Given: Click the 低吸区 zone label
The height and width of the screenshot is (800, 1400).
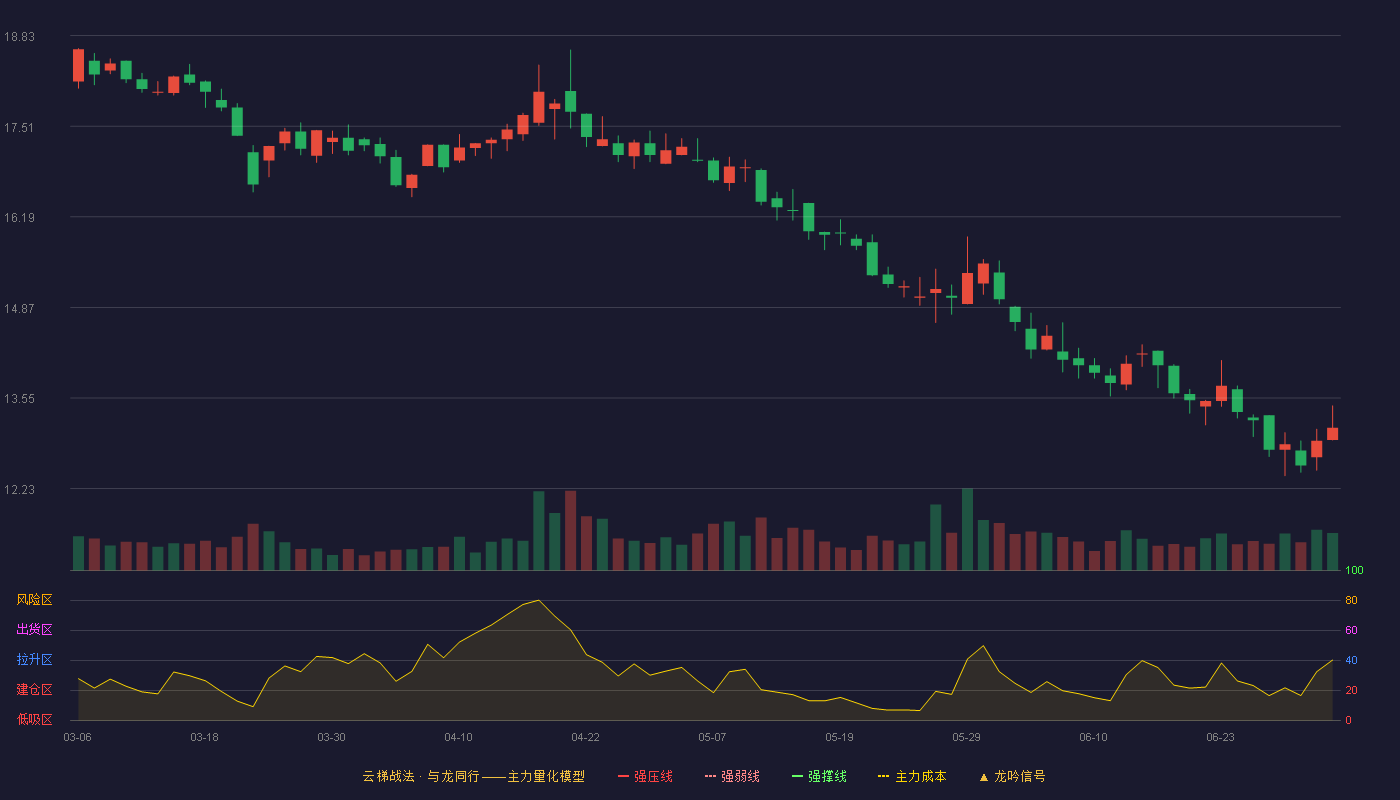Looking at the screenshot, I should [x=34, y=719].
